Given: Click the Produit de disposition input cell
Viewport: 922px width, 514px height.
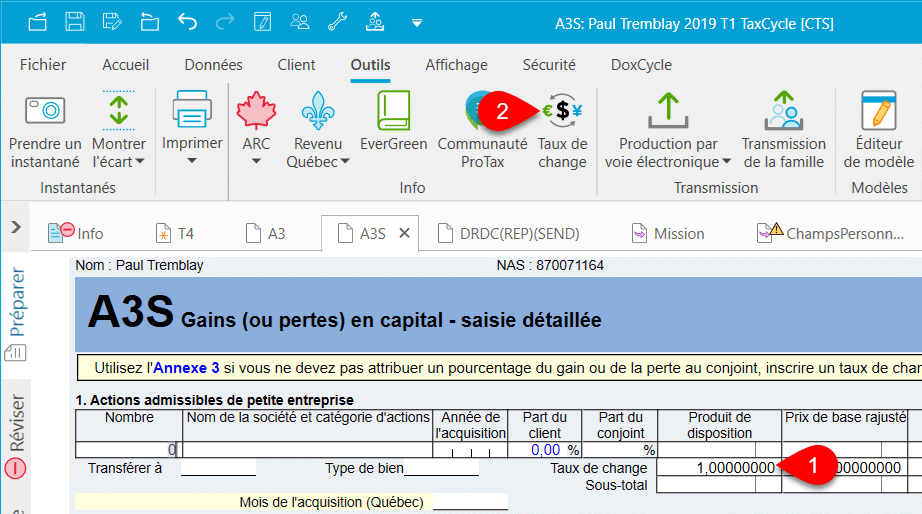Looking at the screenshot, I should (720, 450).
